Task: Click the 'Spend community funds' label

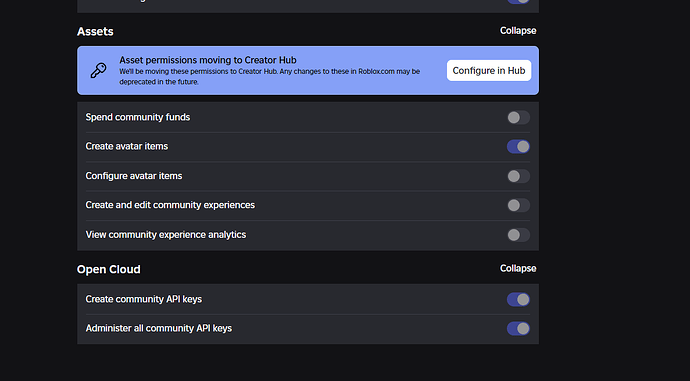Action: click(x=138, y=117)
